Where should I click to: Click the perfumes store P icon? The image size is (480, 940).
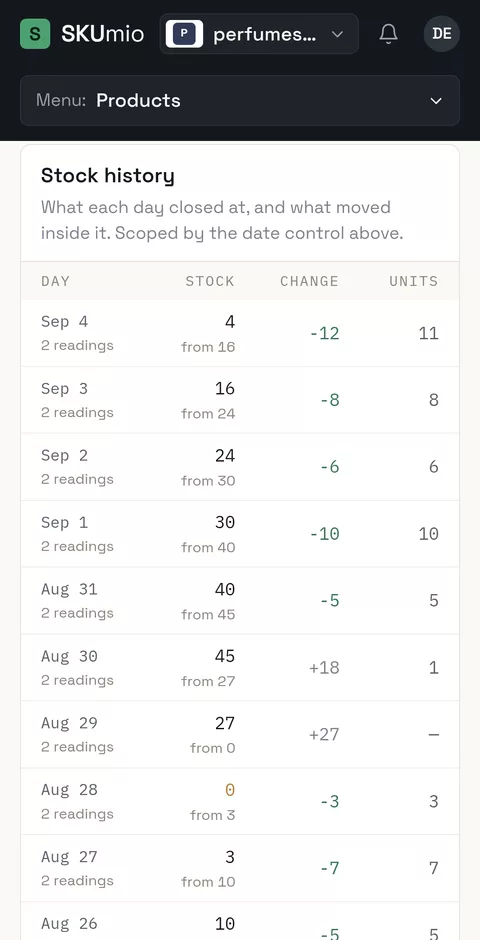click(x=184, y=34)
